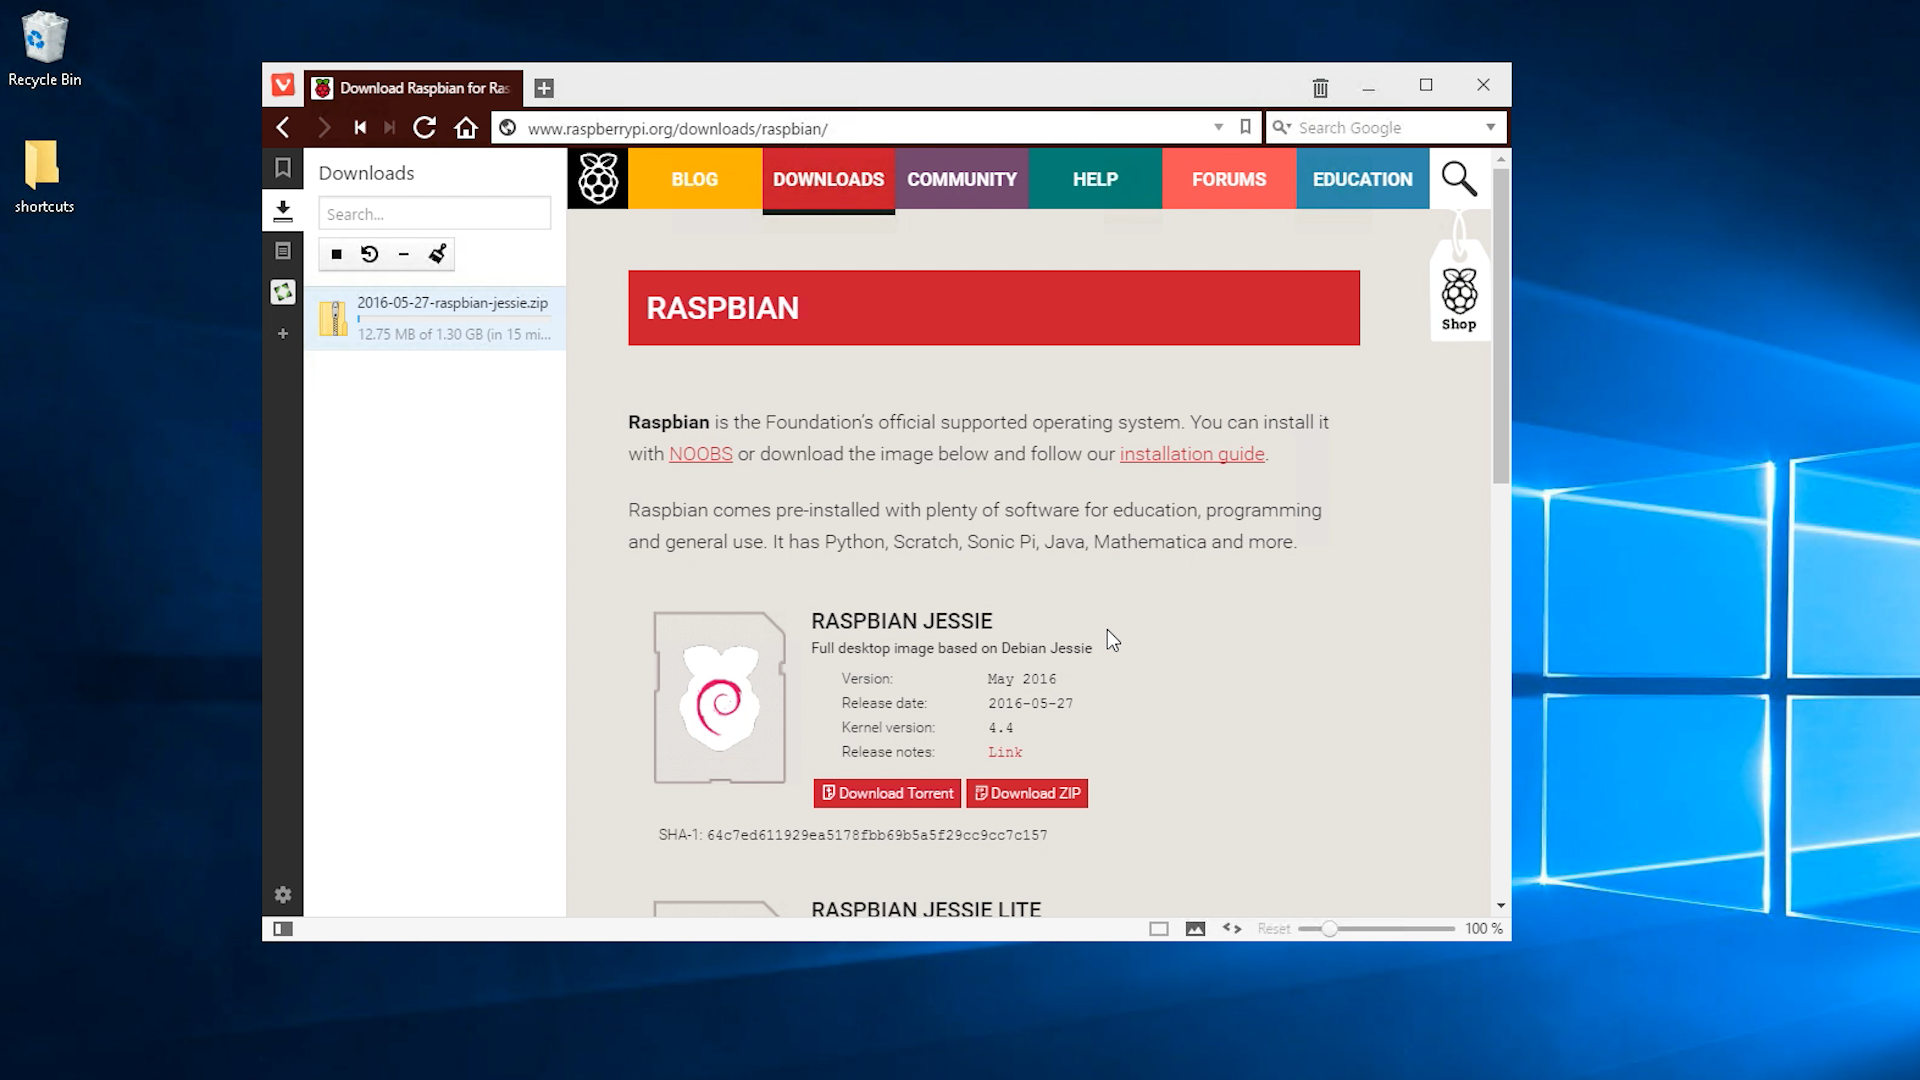Open the Bookmarks panel in sidebar
1920x1080 pixels.
tap(283, 168)
